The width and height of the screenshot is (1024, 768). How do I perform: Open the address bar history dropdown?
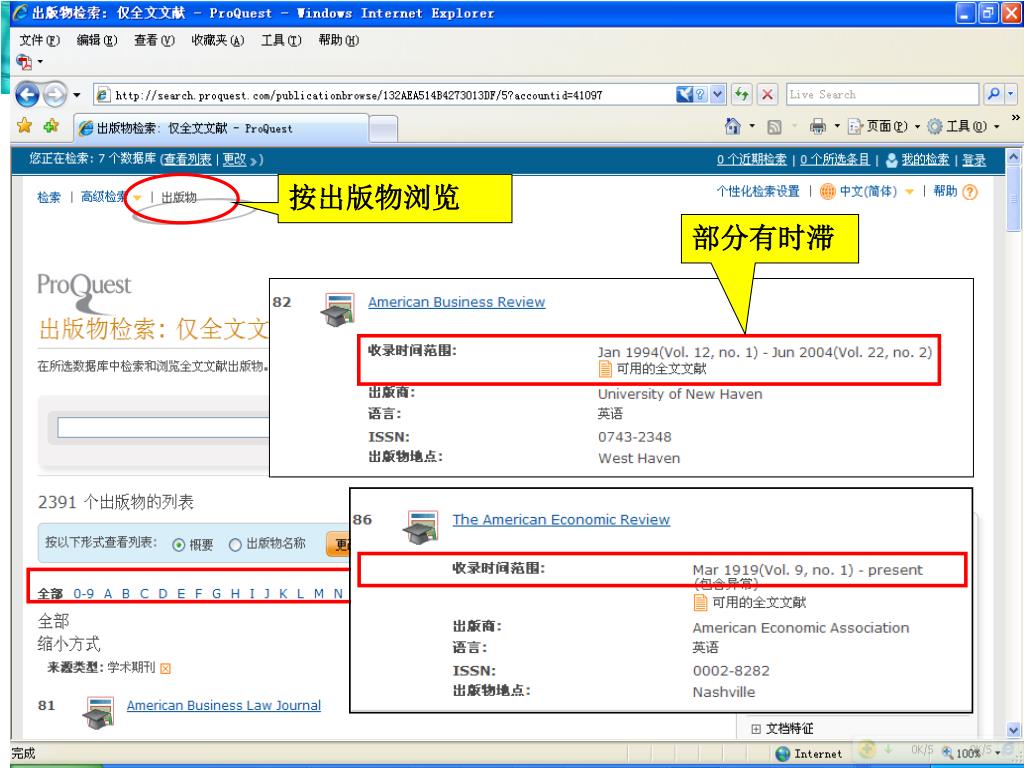tap(718, 95)
